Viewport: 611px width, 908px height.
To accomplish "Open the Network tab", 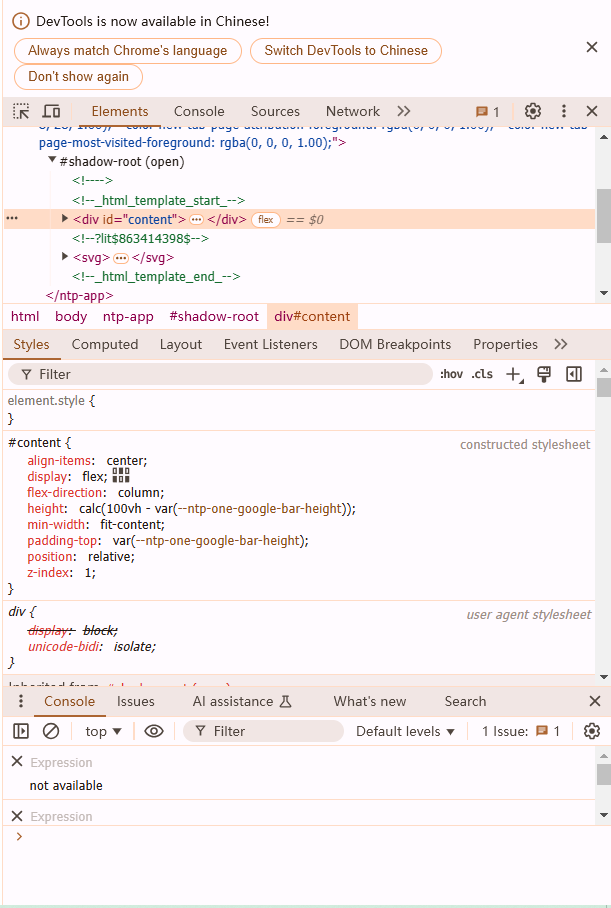I will (x=353, y=111).
